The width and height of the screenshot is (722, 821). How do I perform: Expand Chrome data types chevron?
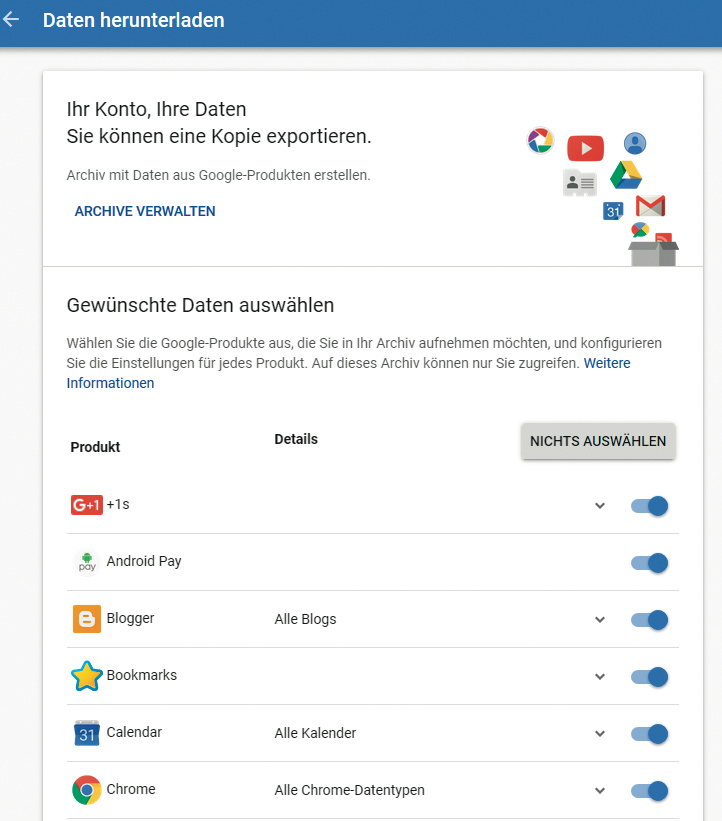coord(600,791)
